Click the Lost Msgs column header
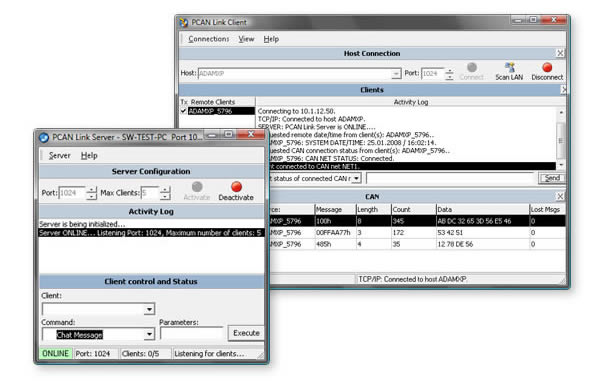The height and width of the screenshot is (384, 600). tap(547, 210)
